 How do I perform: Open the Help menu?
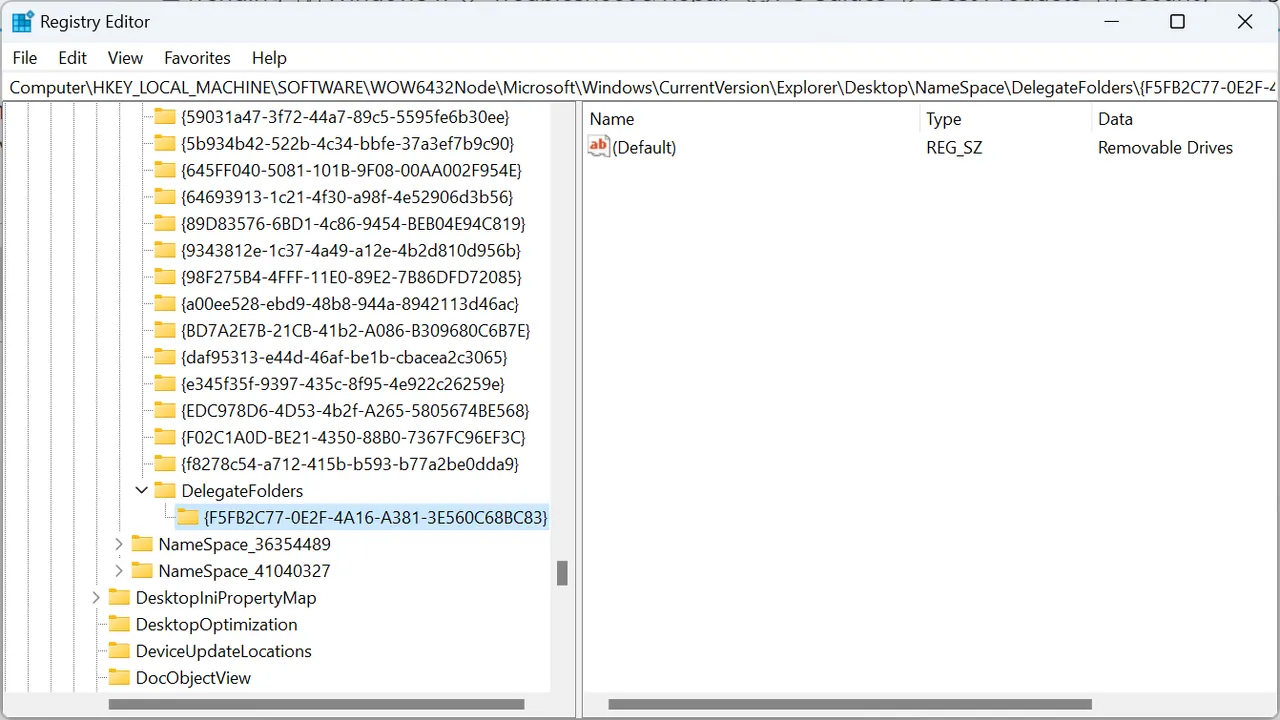pos(269,58)
